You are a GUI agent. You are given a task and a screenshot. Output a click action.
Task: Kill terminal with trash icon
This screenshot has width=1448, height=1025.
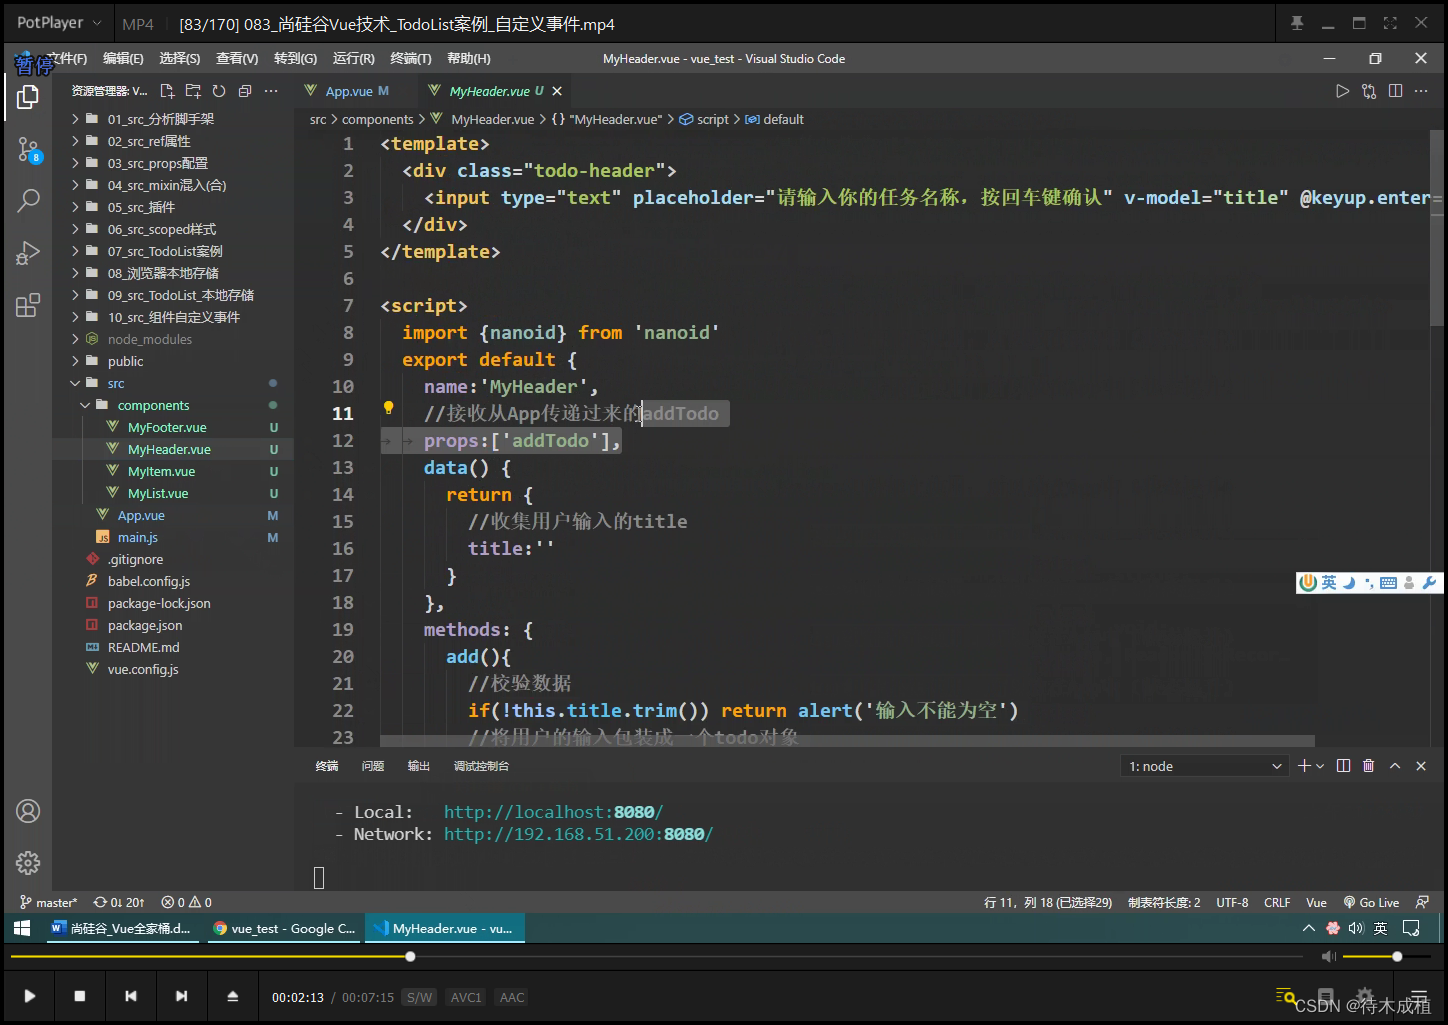[x=1369, y=766]
